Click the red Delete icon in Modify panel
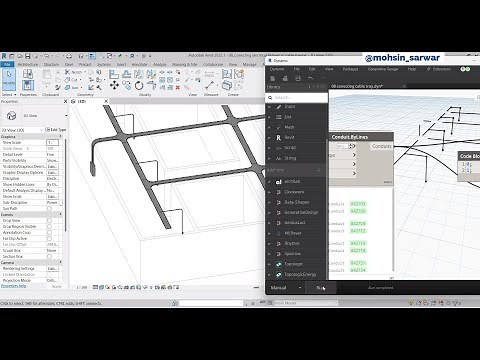 (x=178, y=87)
